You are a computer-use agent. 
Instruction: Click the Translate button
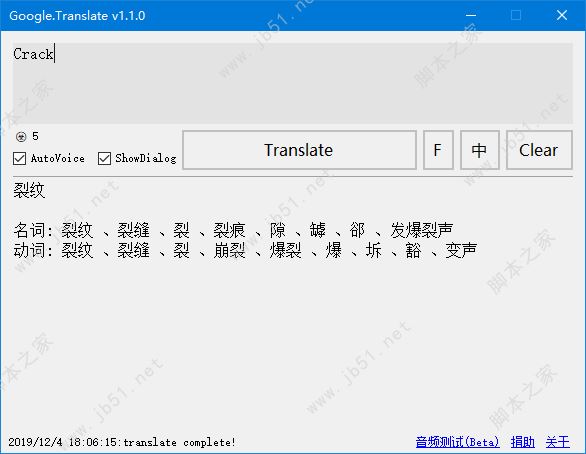coord(299,150)
